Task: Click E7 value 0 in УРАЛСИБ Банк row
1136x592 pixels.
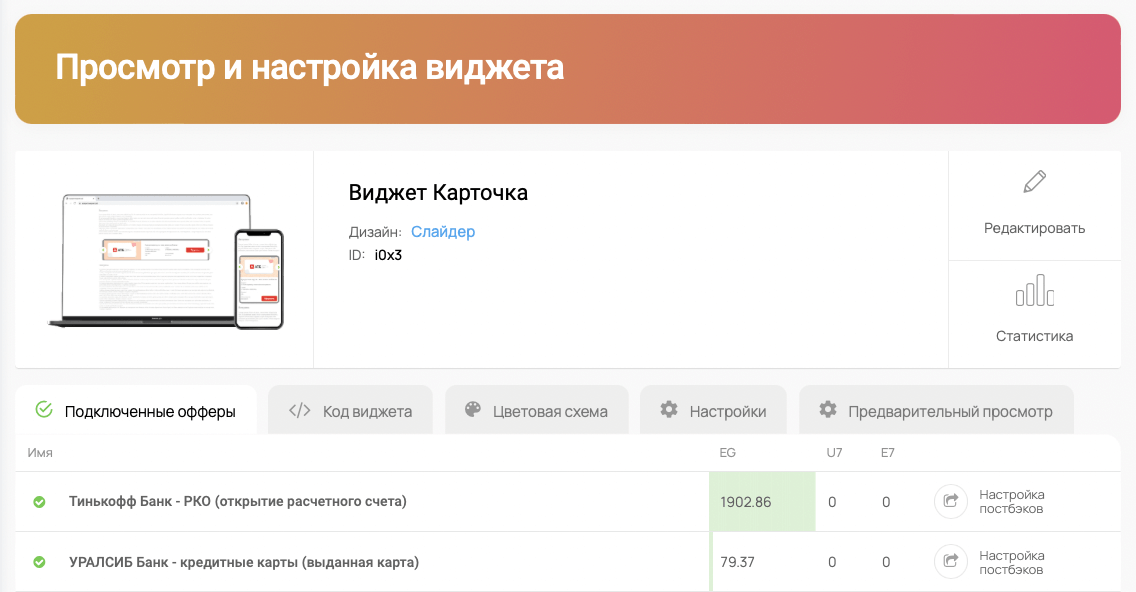Action: coord(886,562)
